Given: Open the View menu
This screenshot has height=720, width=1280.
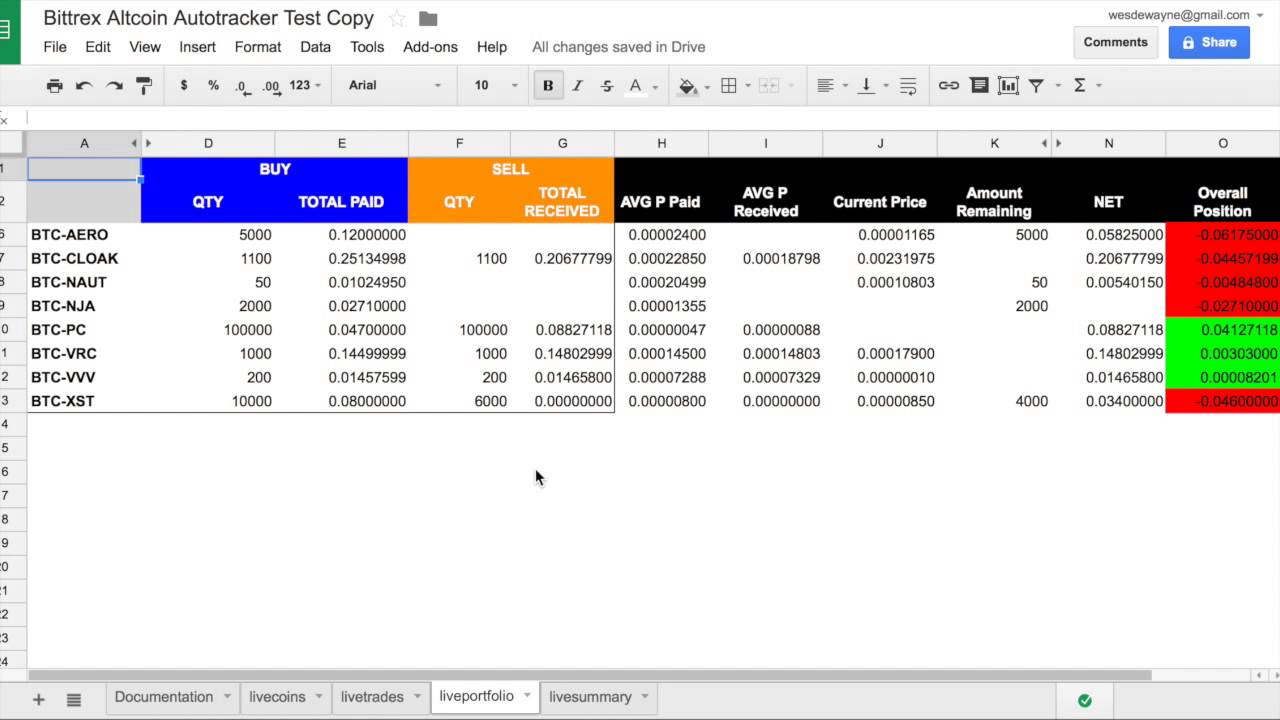Looking at the screenshot, I should coord(145,47).
